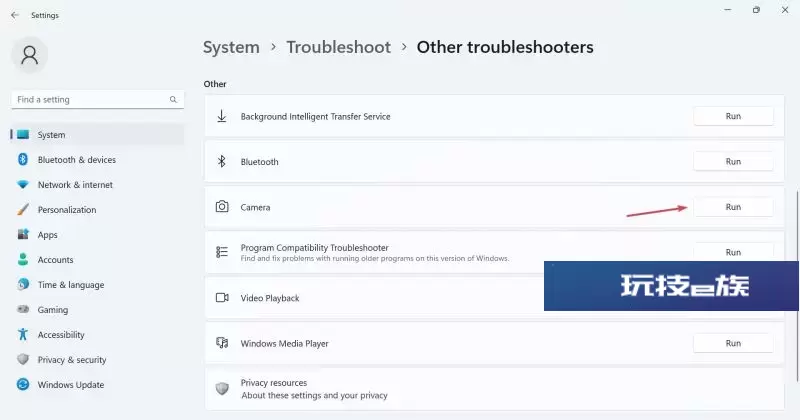The width and height of the screenshot is (800, 420).
Task: Click the Privacy resources shield icon
Action: pos(222,388)
